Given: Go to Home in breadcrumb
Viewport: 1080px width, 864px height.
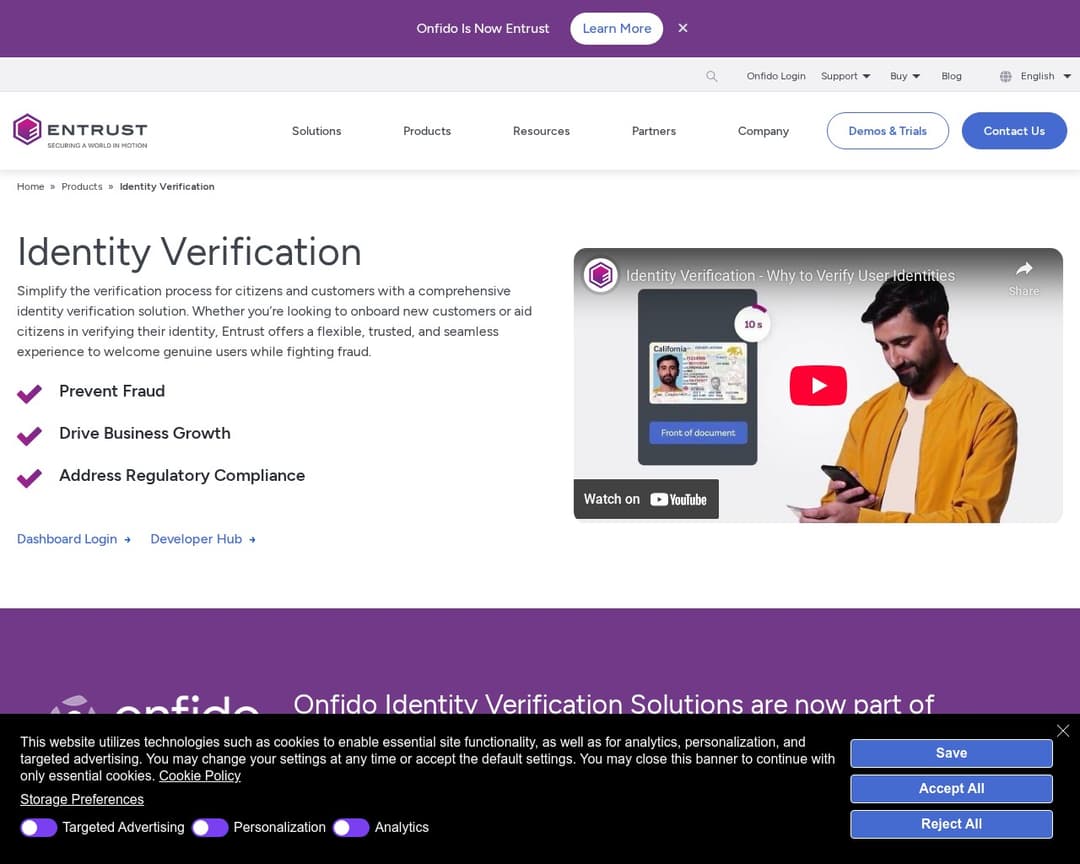Looking at the screenshot, I should point(30,187).
